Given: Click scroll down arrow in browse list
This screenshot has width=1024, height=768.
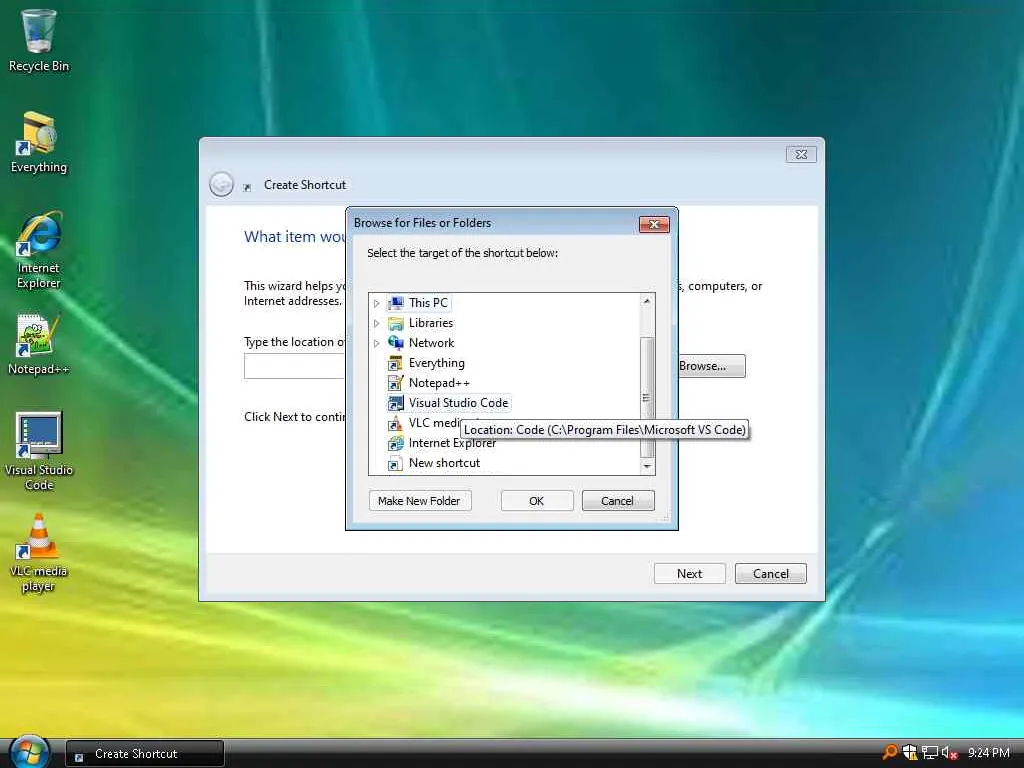Looking at the screenshot, I should [x=647, y=466].
